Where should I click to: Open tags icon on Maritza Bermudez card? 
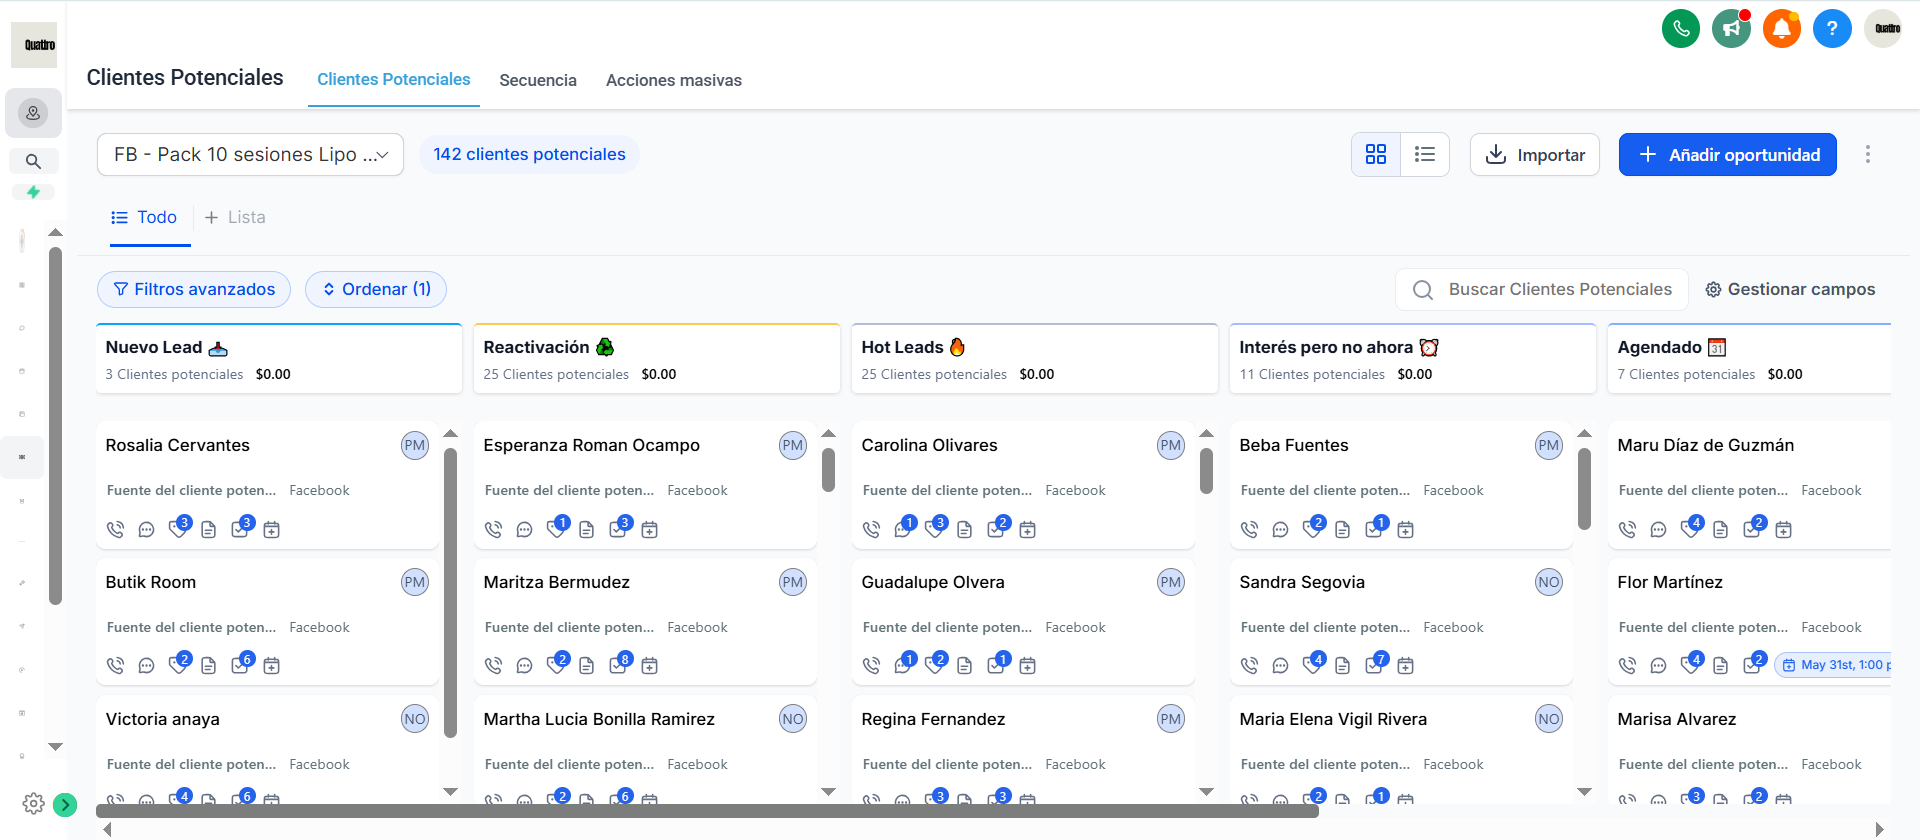coord(557,664)
